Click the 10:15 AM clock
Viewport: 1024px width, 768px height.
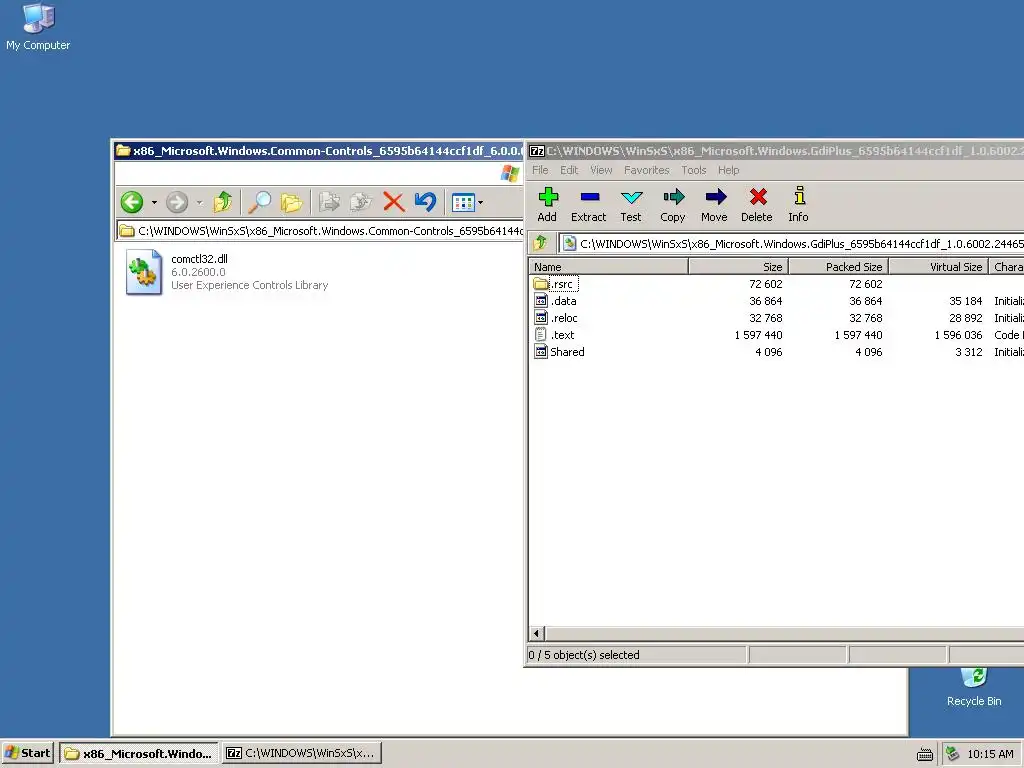(x=990, y=754)
